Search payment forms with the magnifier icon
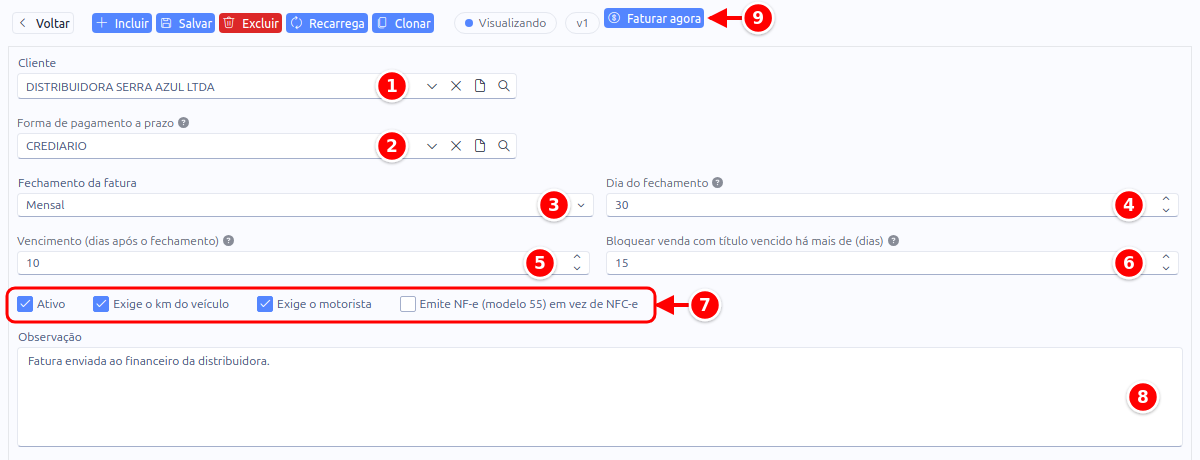 click(504, 146)
